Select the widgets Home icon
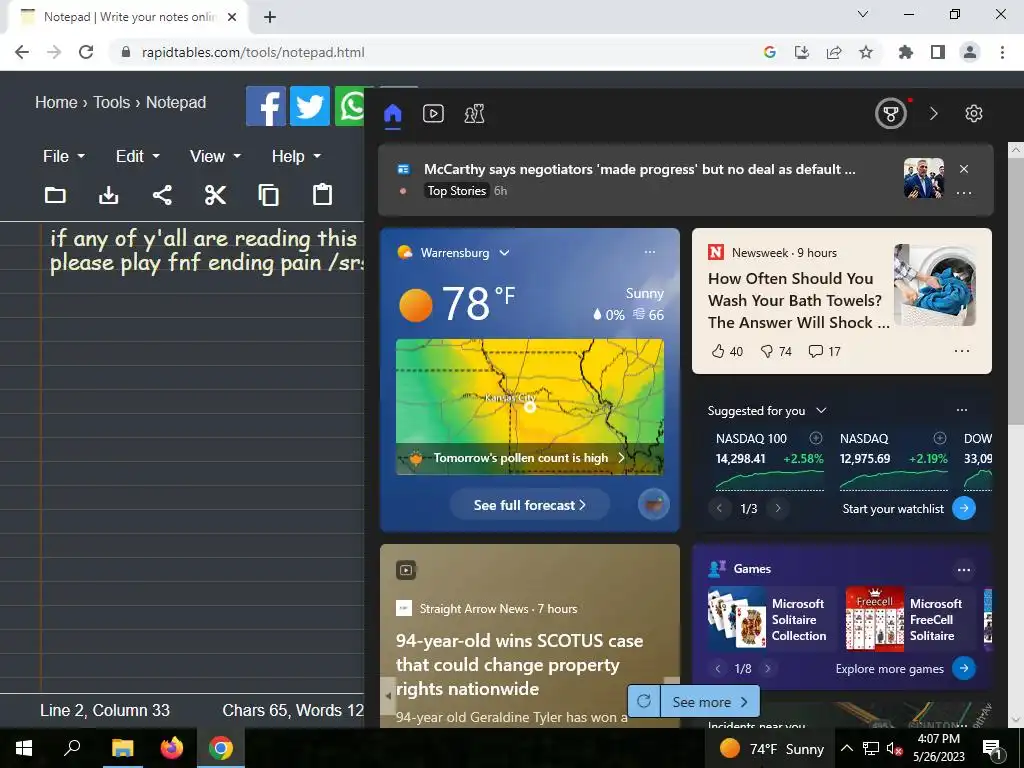Image resolution: width=1024 pixels, height=768 pixels. coord(392,114)
